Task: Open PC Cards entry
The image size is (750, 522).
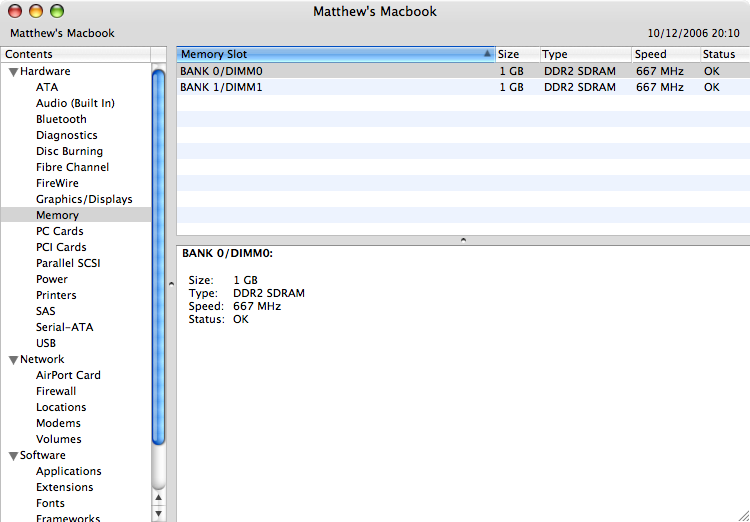Action: coord(60,231)
